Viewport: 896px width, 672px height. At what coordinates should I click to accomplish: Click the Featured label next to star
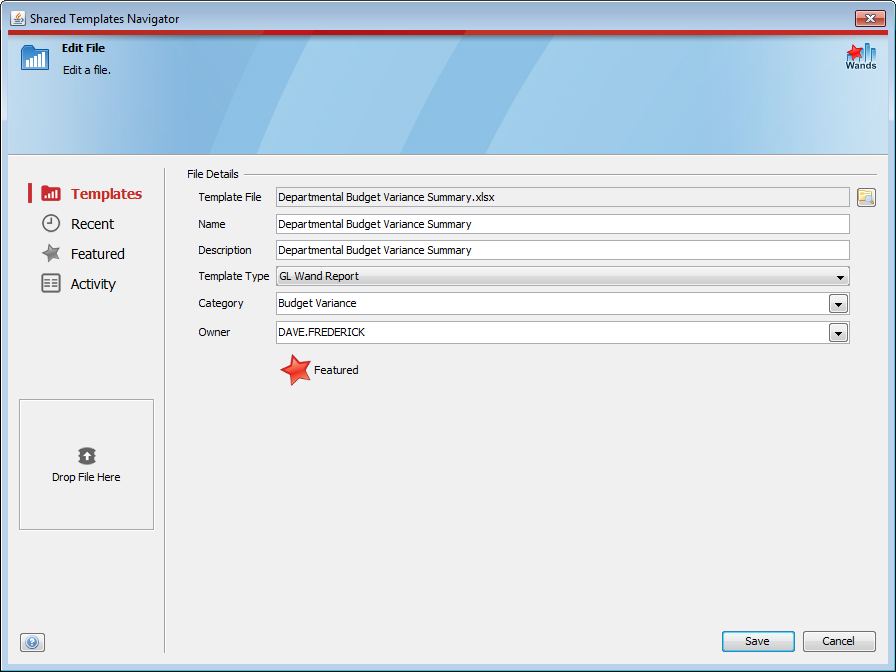(336, 370)
